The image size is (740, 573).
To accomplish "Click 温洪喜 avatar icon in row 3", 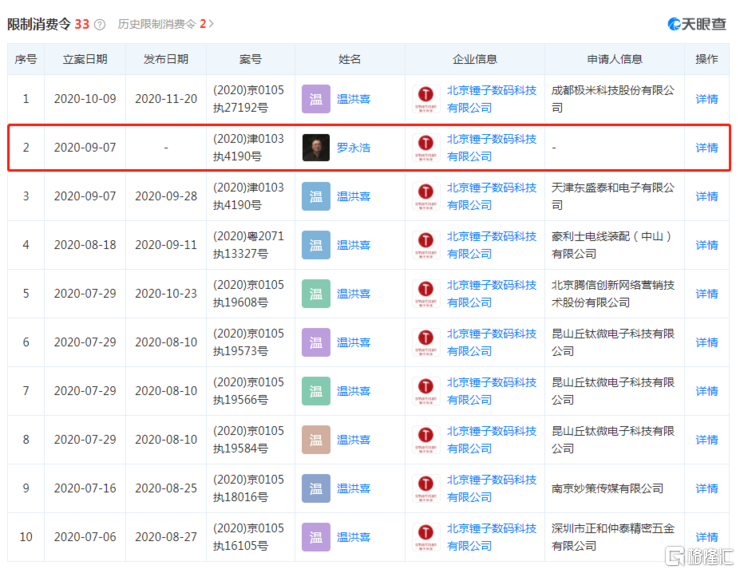I will tap(316, 196).
